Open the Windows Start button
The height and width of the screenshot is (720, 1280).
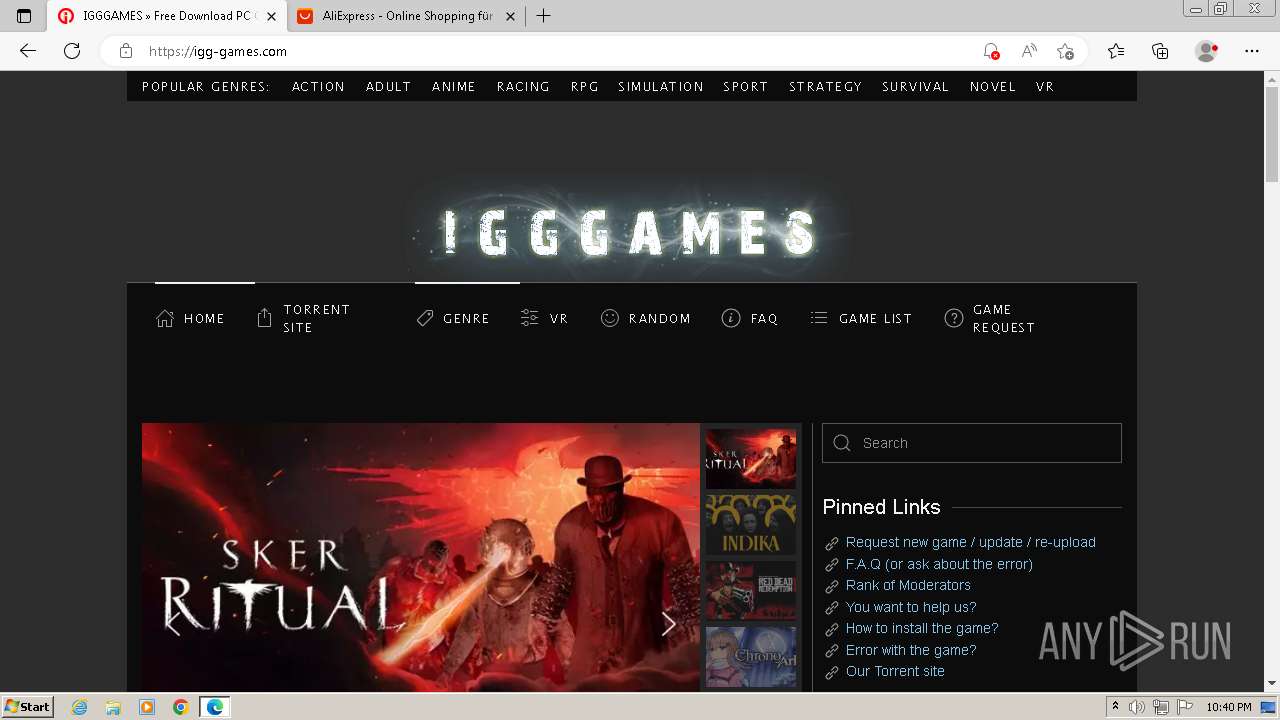coord(27,706)
